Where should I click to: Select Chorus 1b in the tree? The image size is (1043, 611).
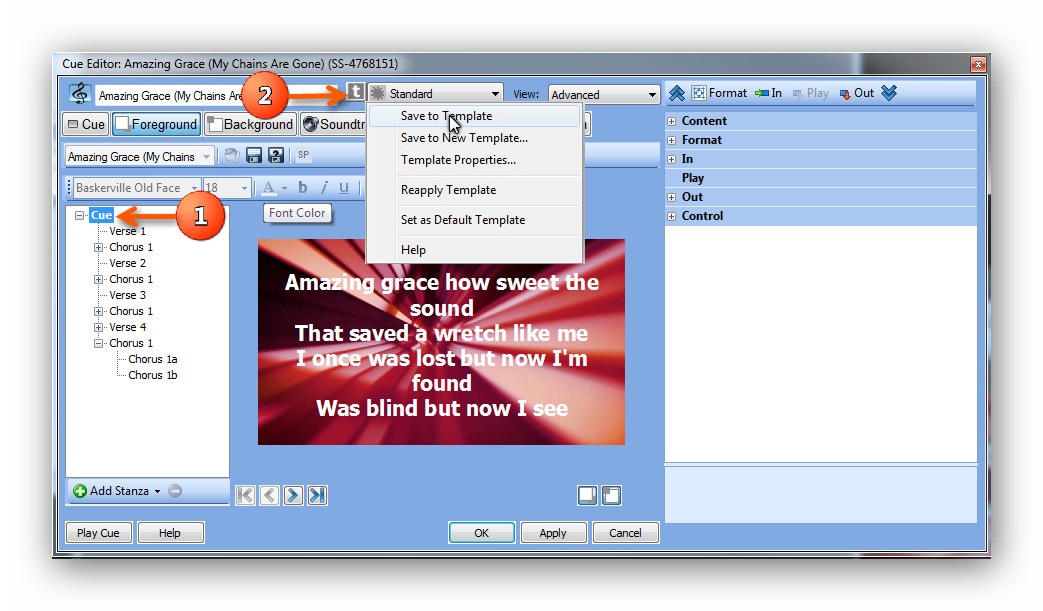pyautogui.click(x=152, y=375)
